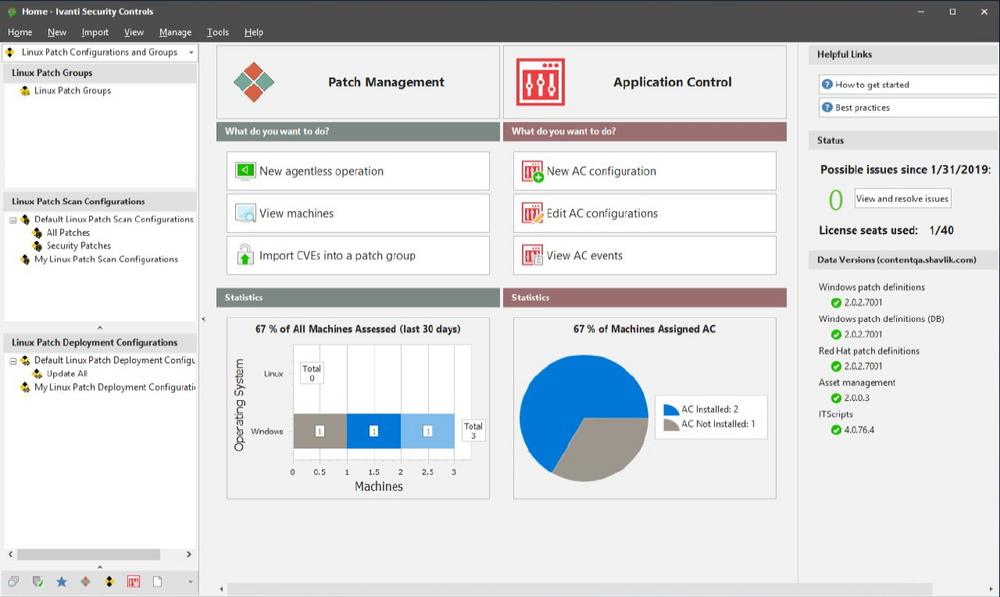Click the Patch Management diamond logo
Screen dimensions: 1000x597
pos(253,82)
